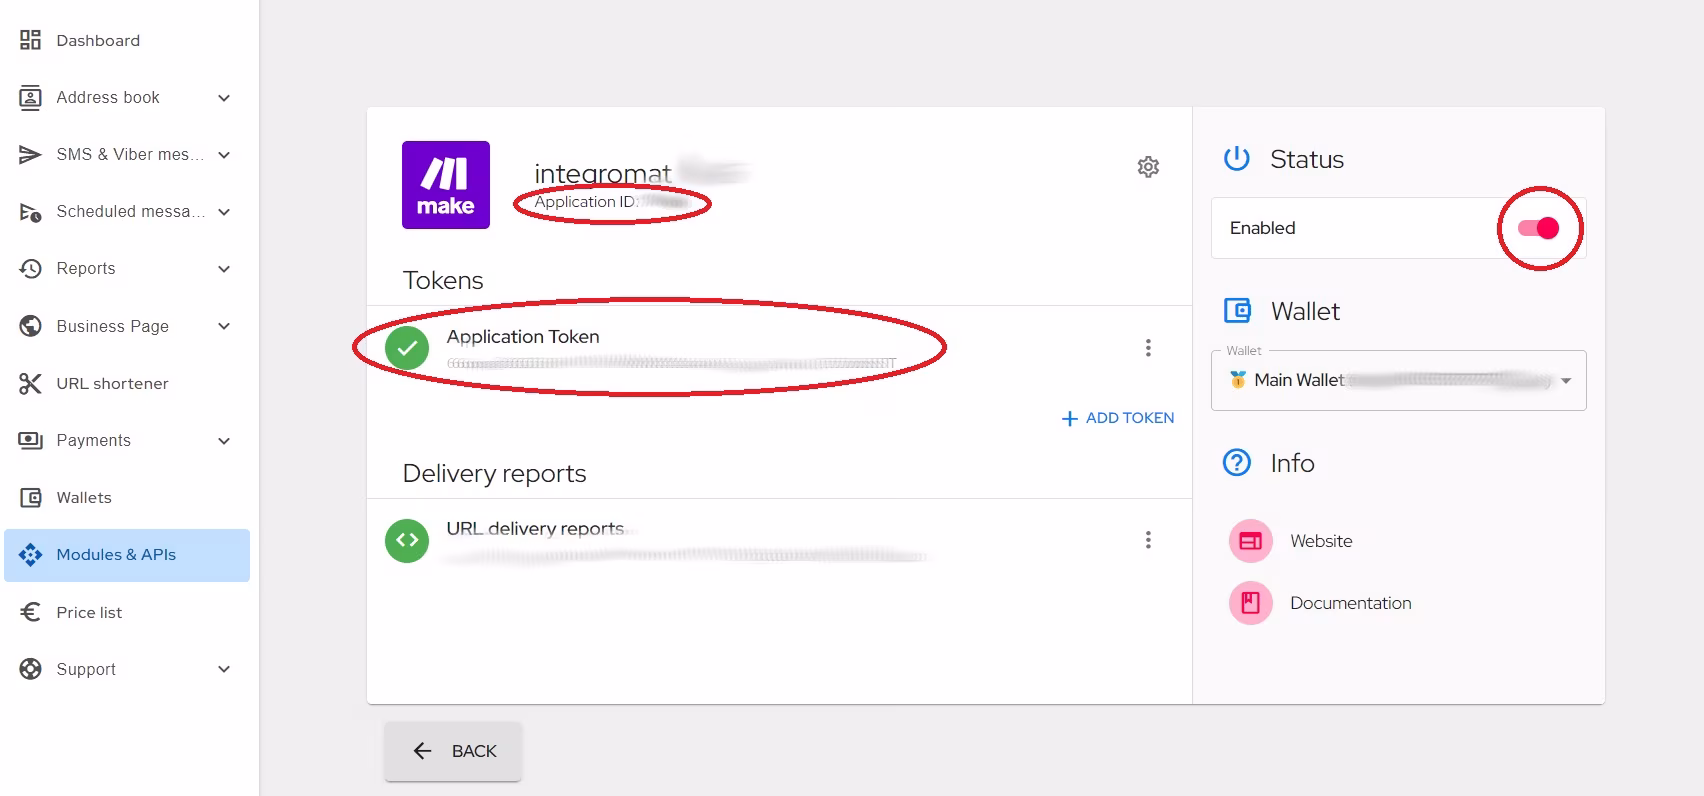Click the pink Website icon
Screen dimensions: 1704x796
click(1250, 541)
